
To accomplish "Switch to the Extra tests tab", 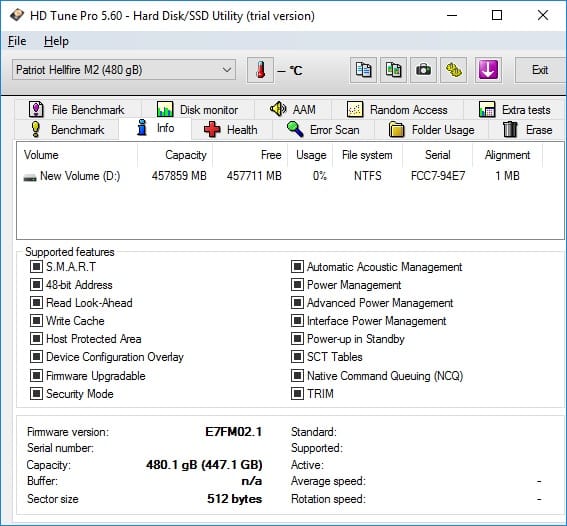I will click(x=515, y=110).
